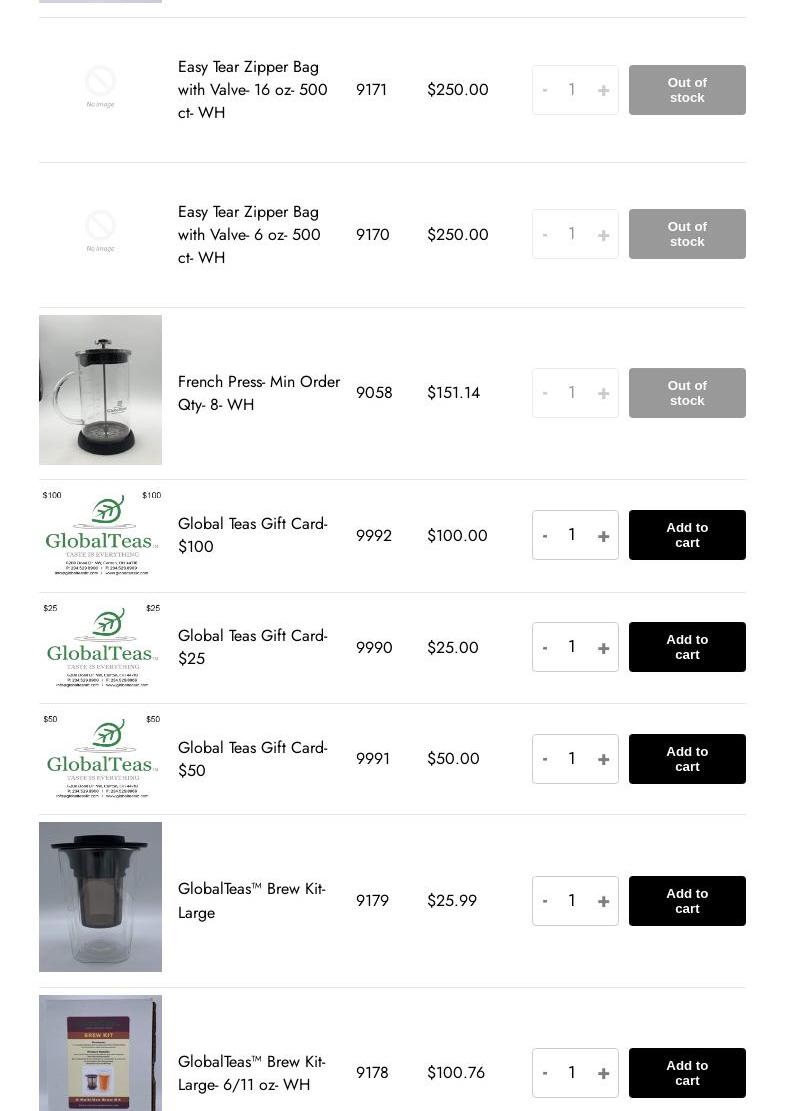Open the French Press product thumbnail
Image resolution: width=785 pixels, height=1111 pixels.
click(x=100, y=390)
